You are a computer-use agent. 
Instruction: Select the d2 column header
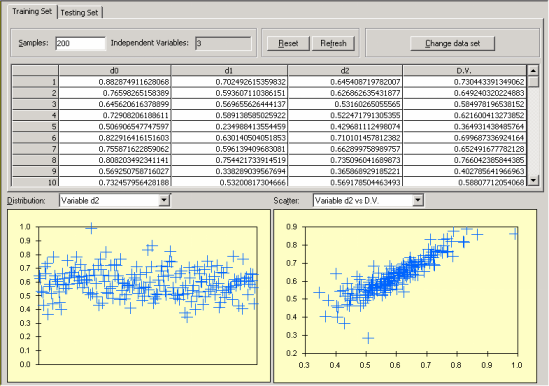(345, 70)
